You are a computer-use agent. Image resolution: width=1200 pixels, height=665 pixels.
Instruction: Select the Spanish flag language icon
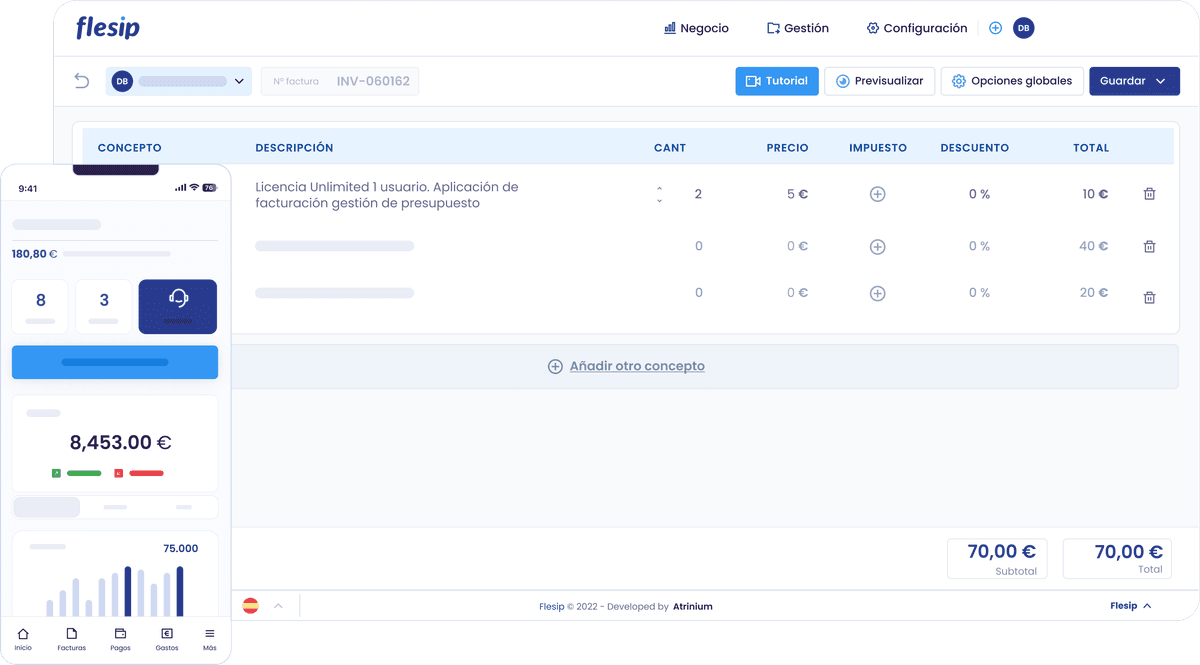pyautogui.click(x=249, y=605)
